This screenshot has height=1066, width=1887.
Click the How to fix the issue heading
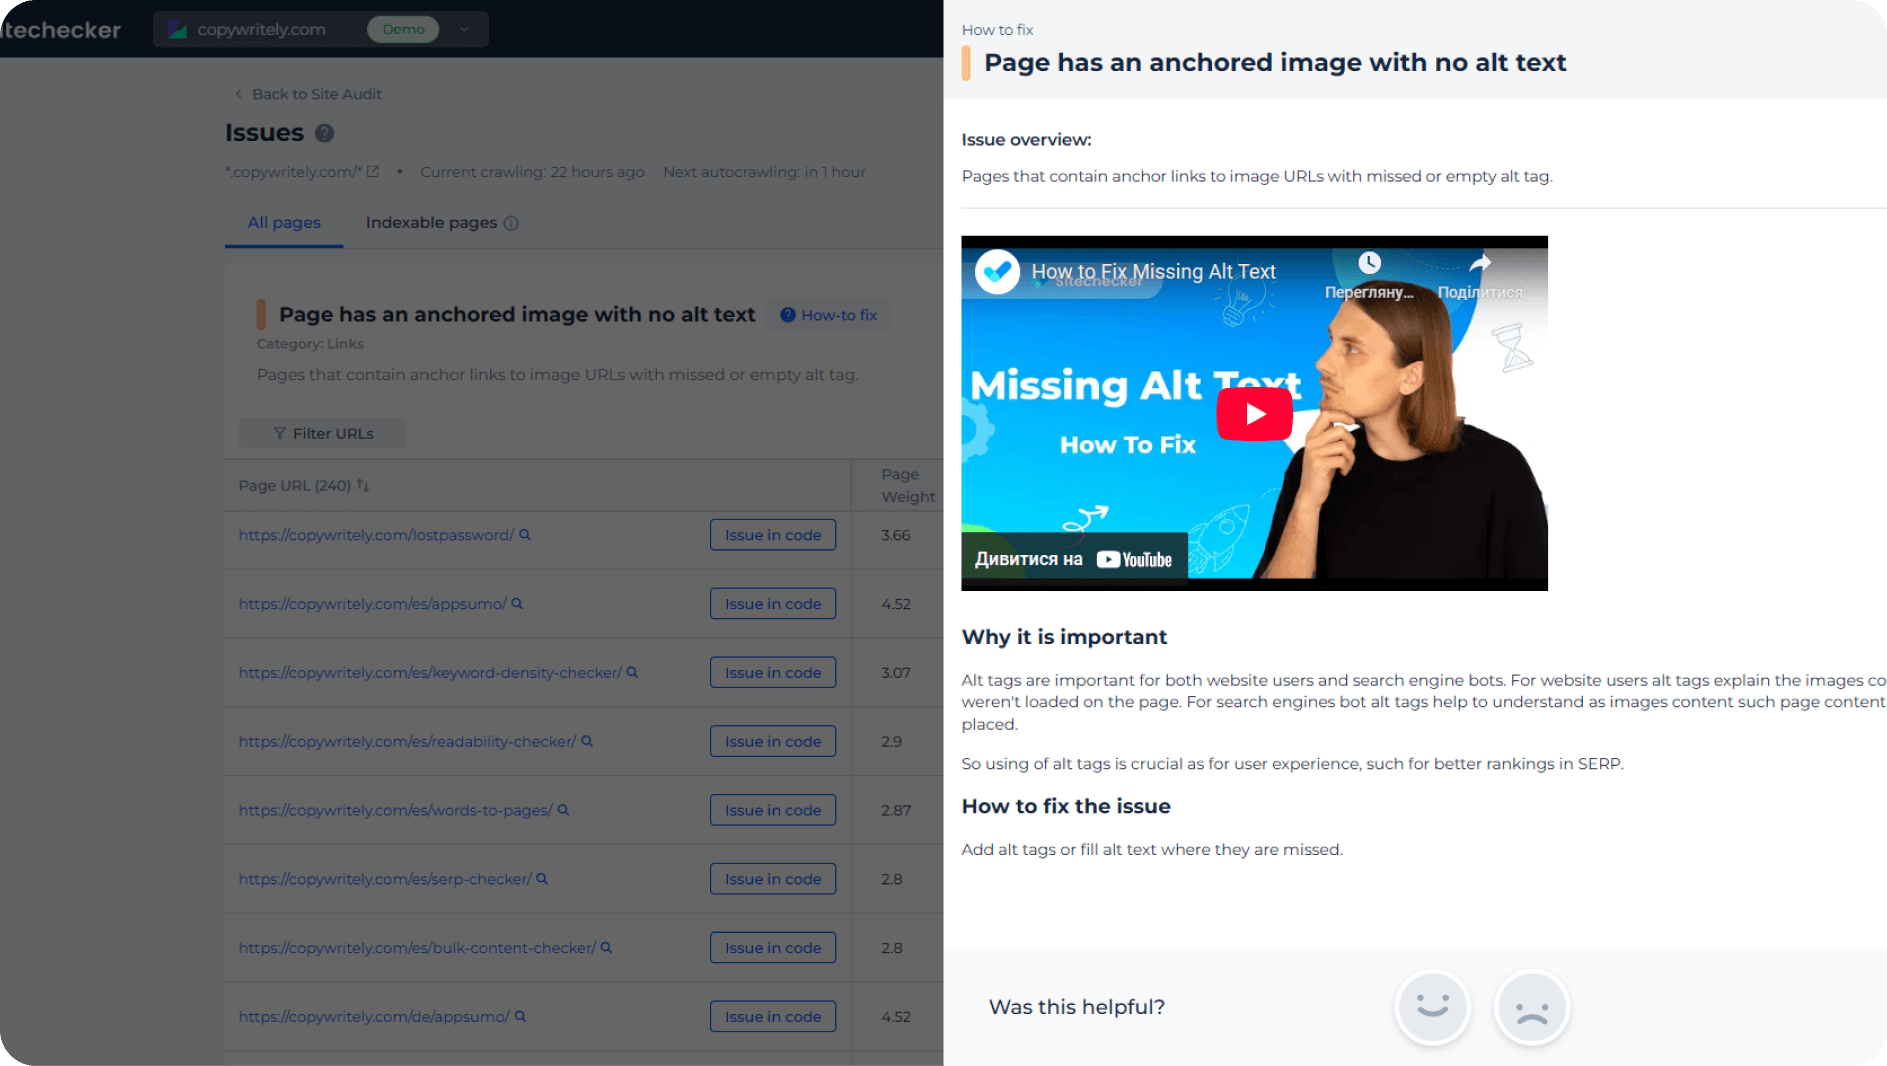click(1066, 806)
